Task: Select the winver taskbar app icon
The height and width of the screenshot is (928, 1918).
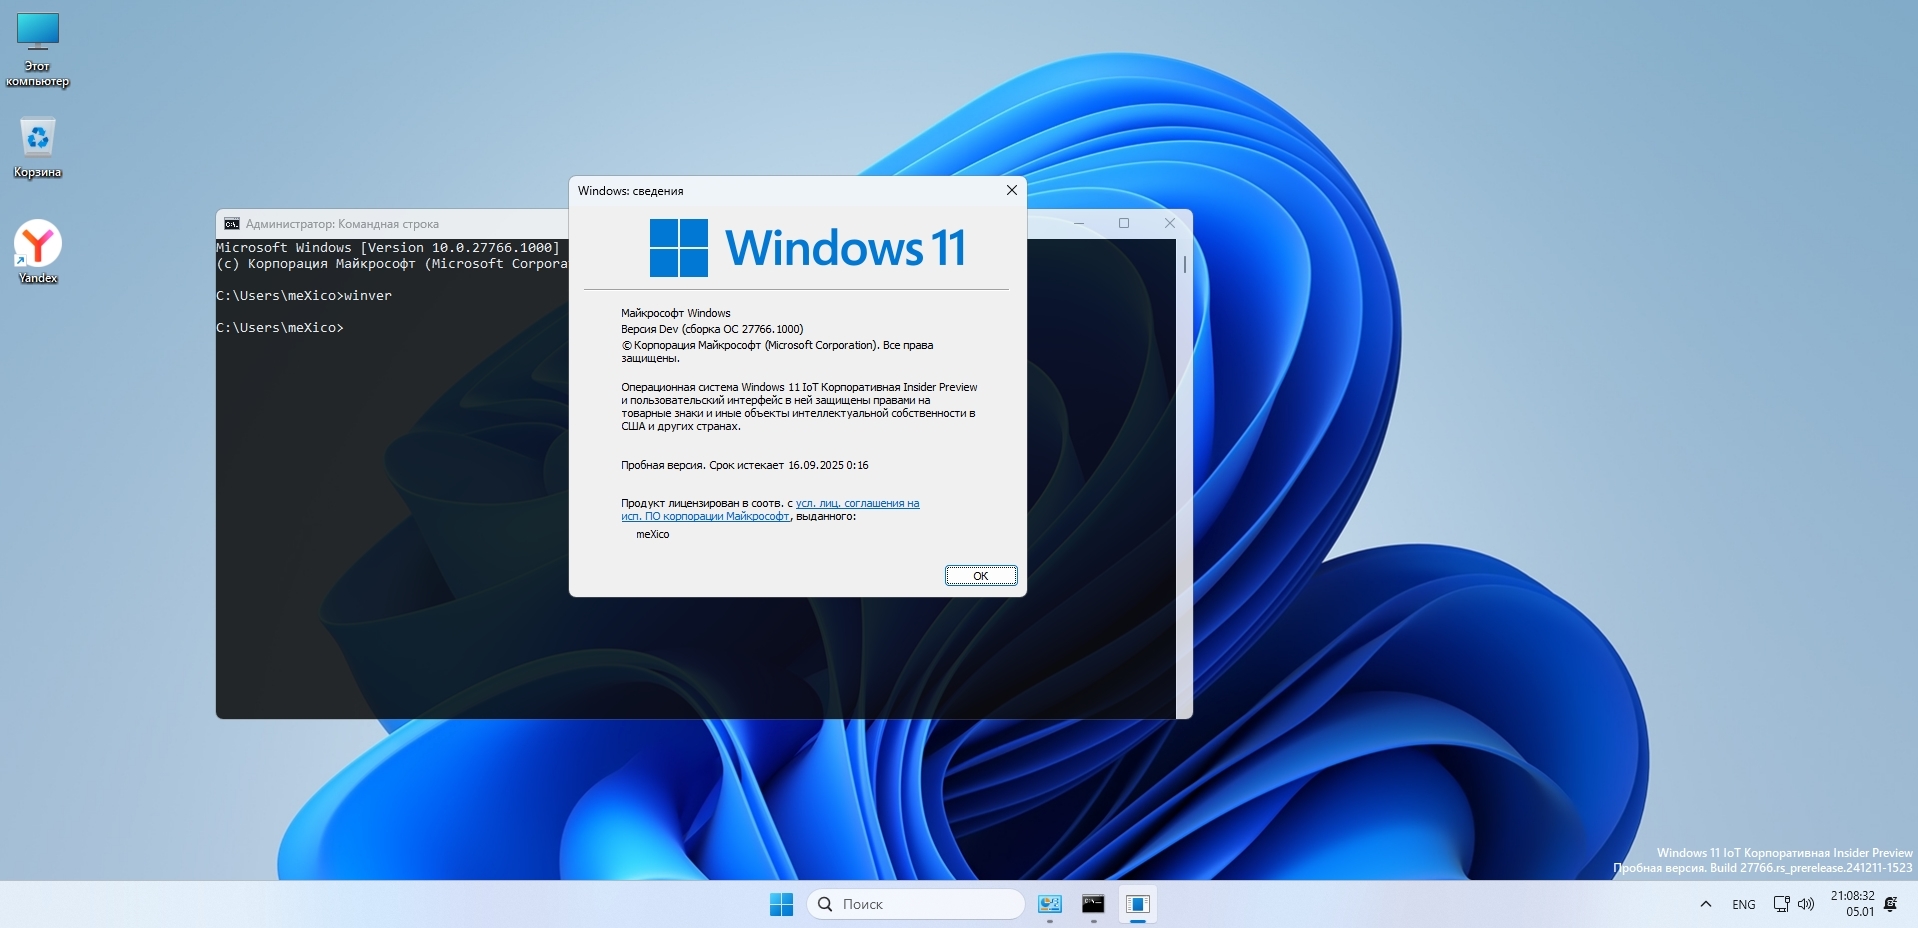Action: coord(1137,904)
